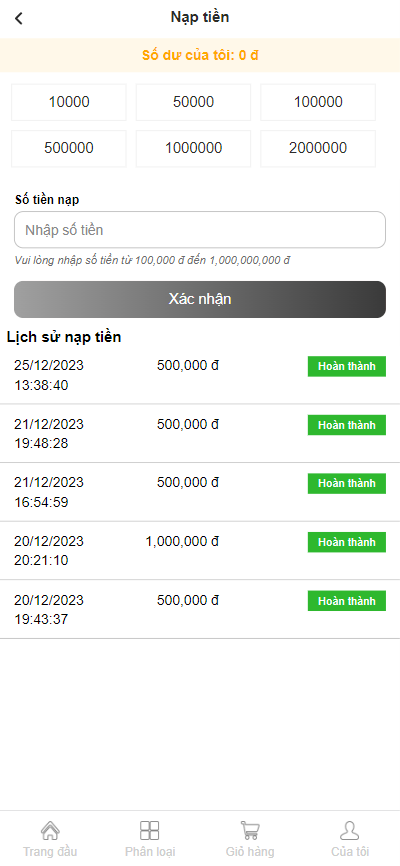Select the 10000 amount option
The width and height of the screenshot is (400, 866).
pos(69,102)
